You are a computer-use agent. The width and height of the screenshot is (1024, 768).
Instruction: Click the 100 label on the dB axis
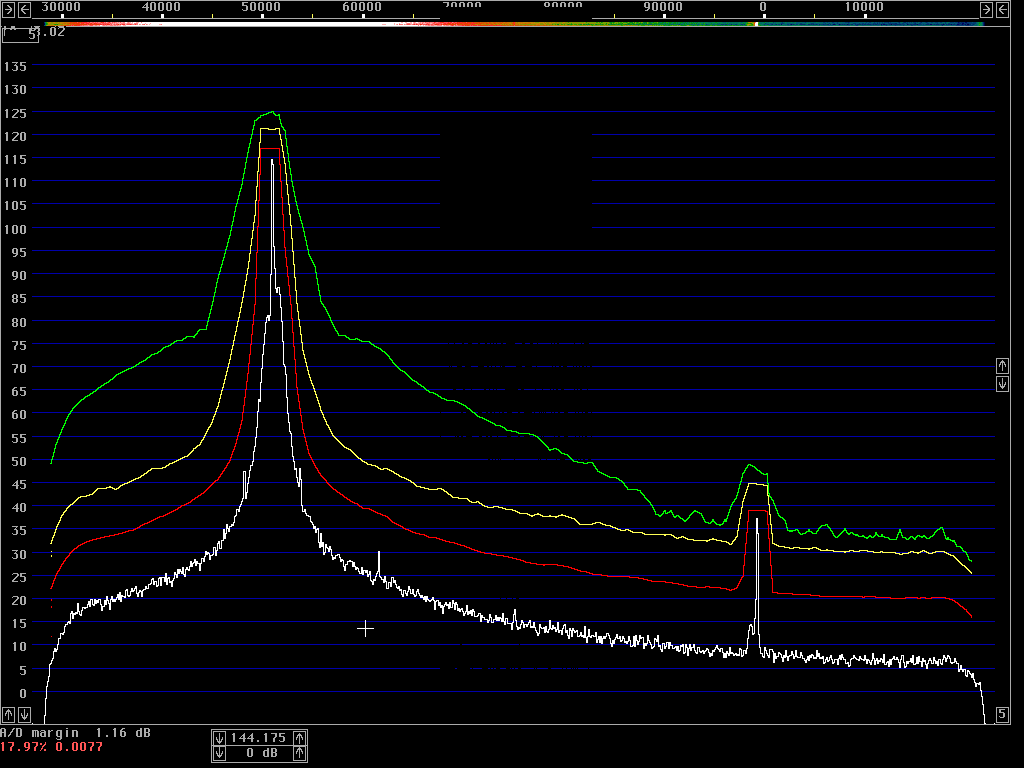[15, 229]
